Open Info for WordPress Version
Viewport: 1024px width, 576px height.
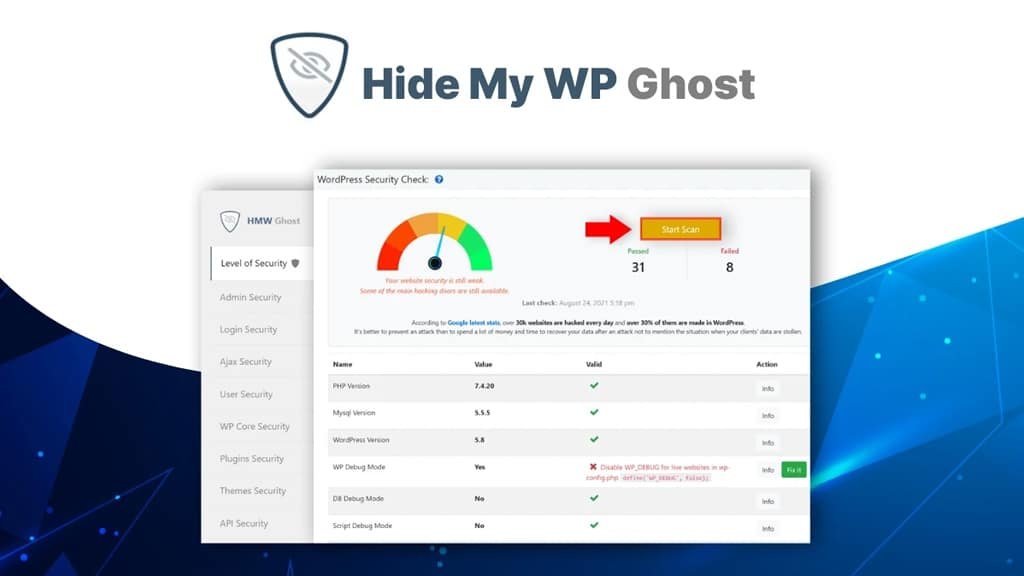click(x=768, y=443)
